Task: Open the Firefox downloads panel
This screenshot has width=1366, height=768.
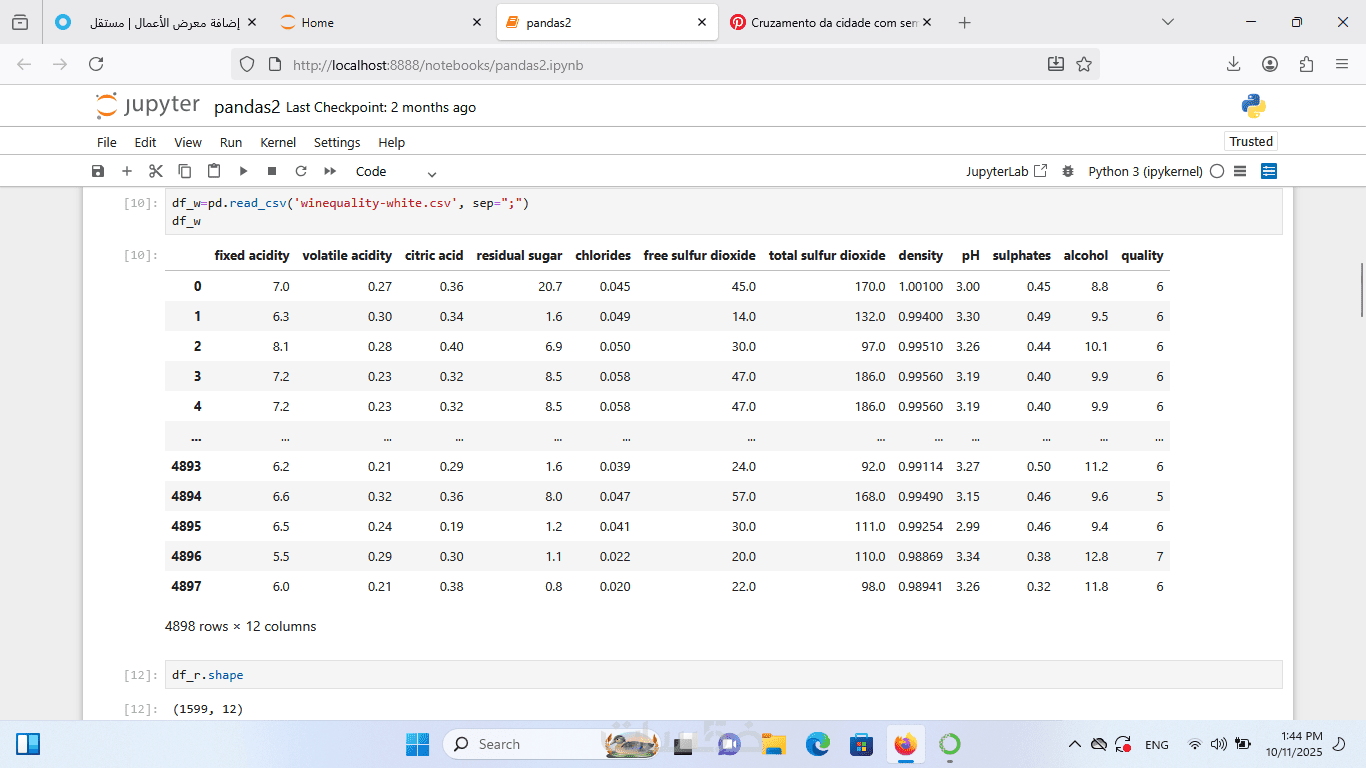Action: (x=1234, y=64)
